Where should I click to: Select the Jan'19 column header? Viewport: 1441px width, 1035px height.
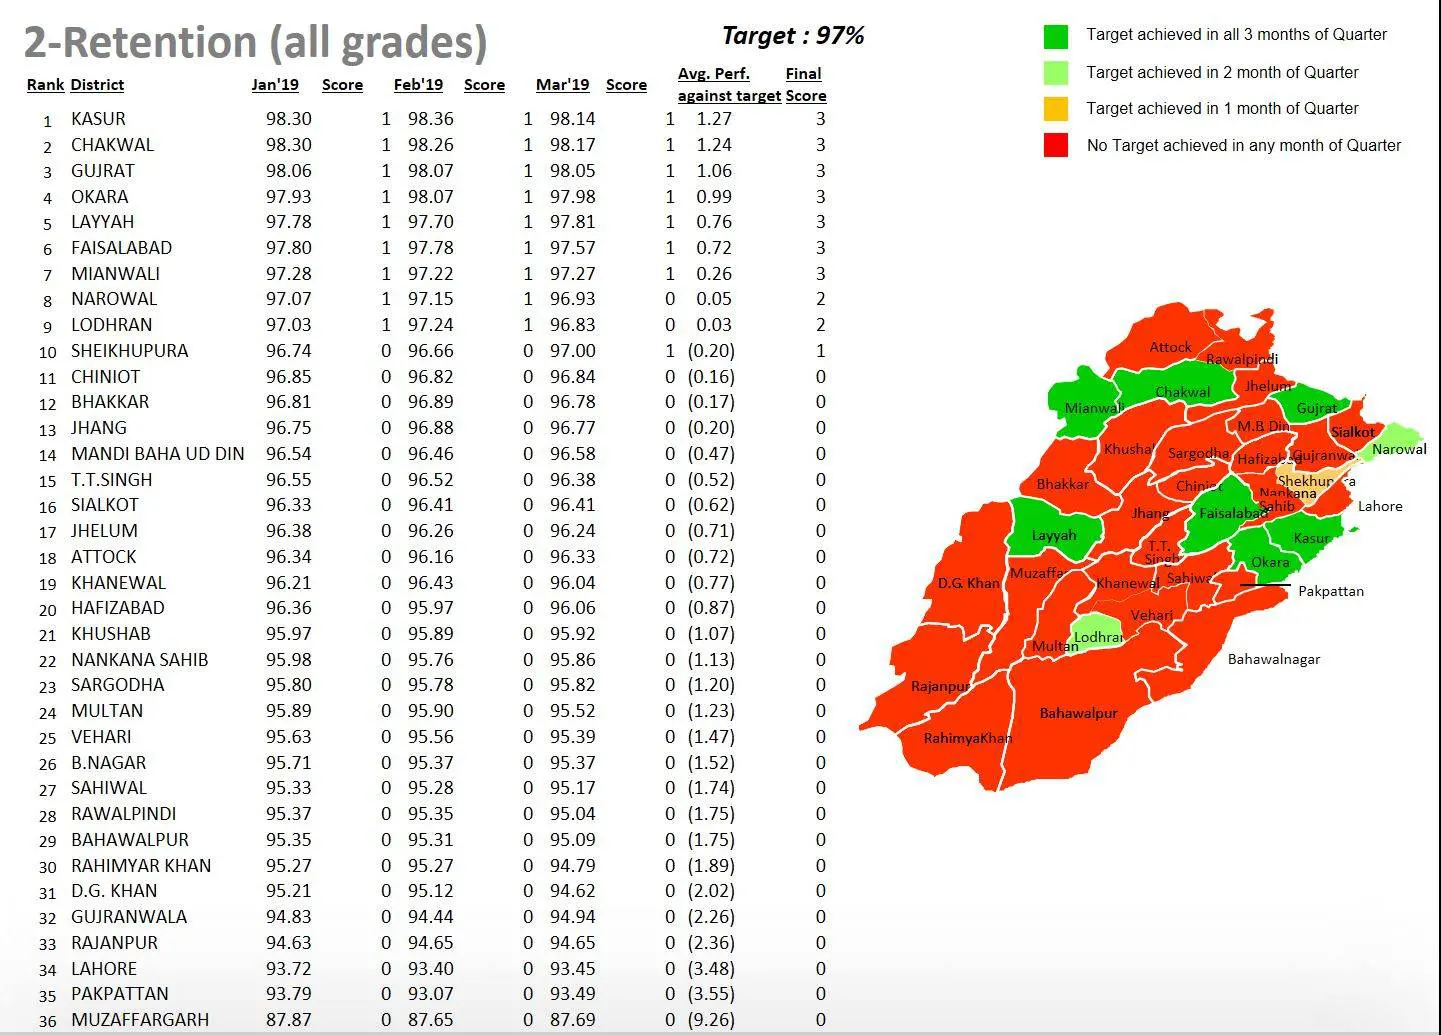[275, 85]
